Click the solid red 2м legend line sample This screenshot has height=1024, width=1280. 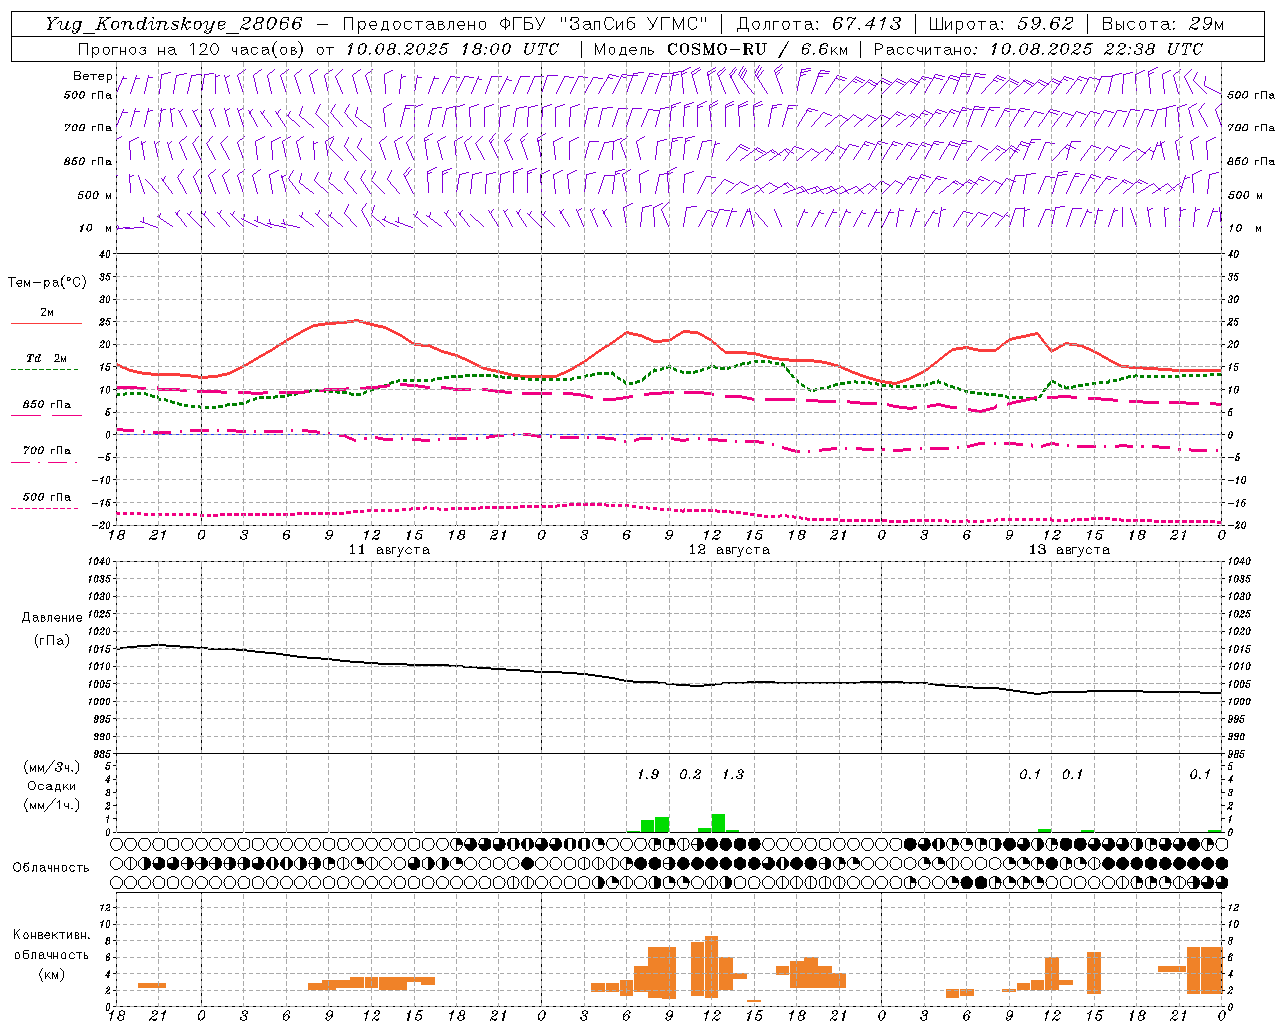pos(46,324)
